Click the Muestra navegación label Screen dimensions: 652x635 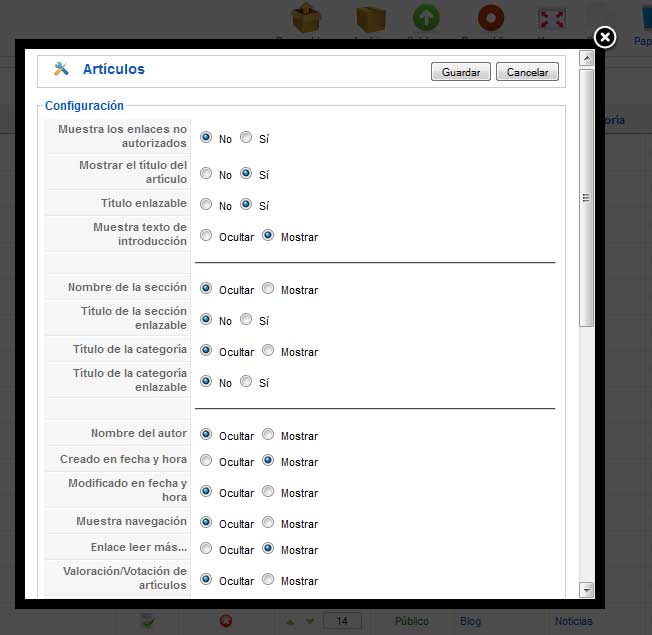tap(131, 521)
